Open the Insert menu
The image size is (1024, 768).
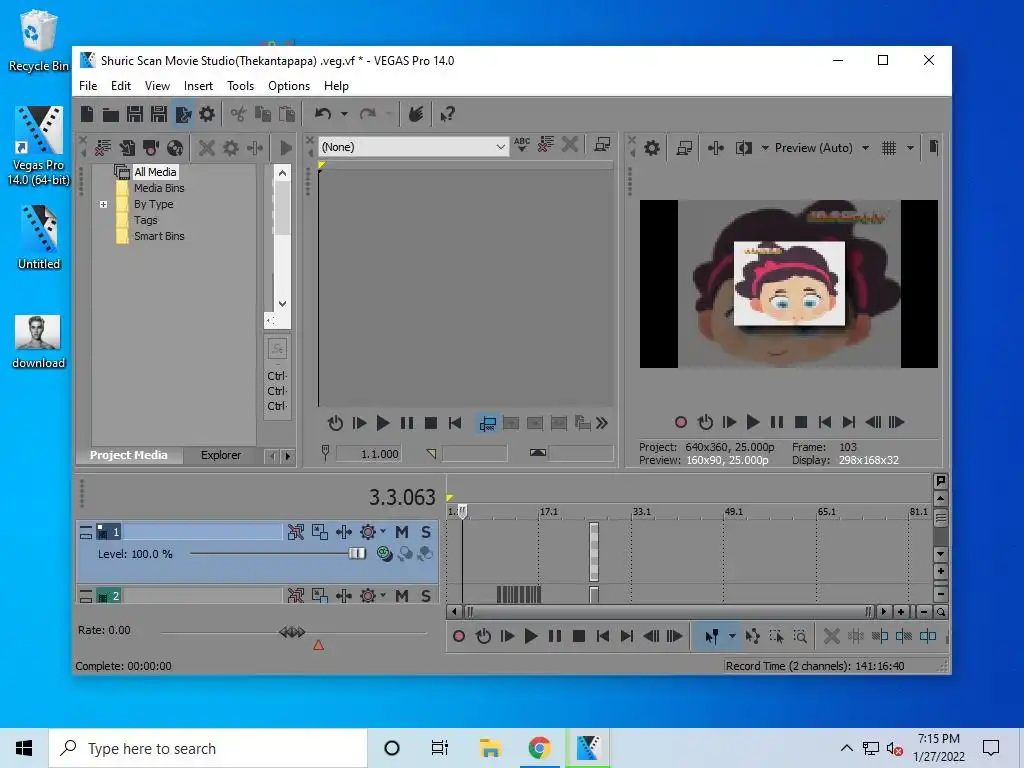[198, 86]
